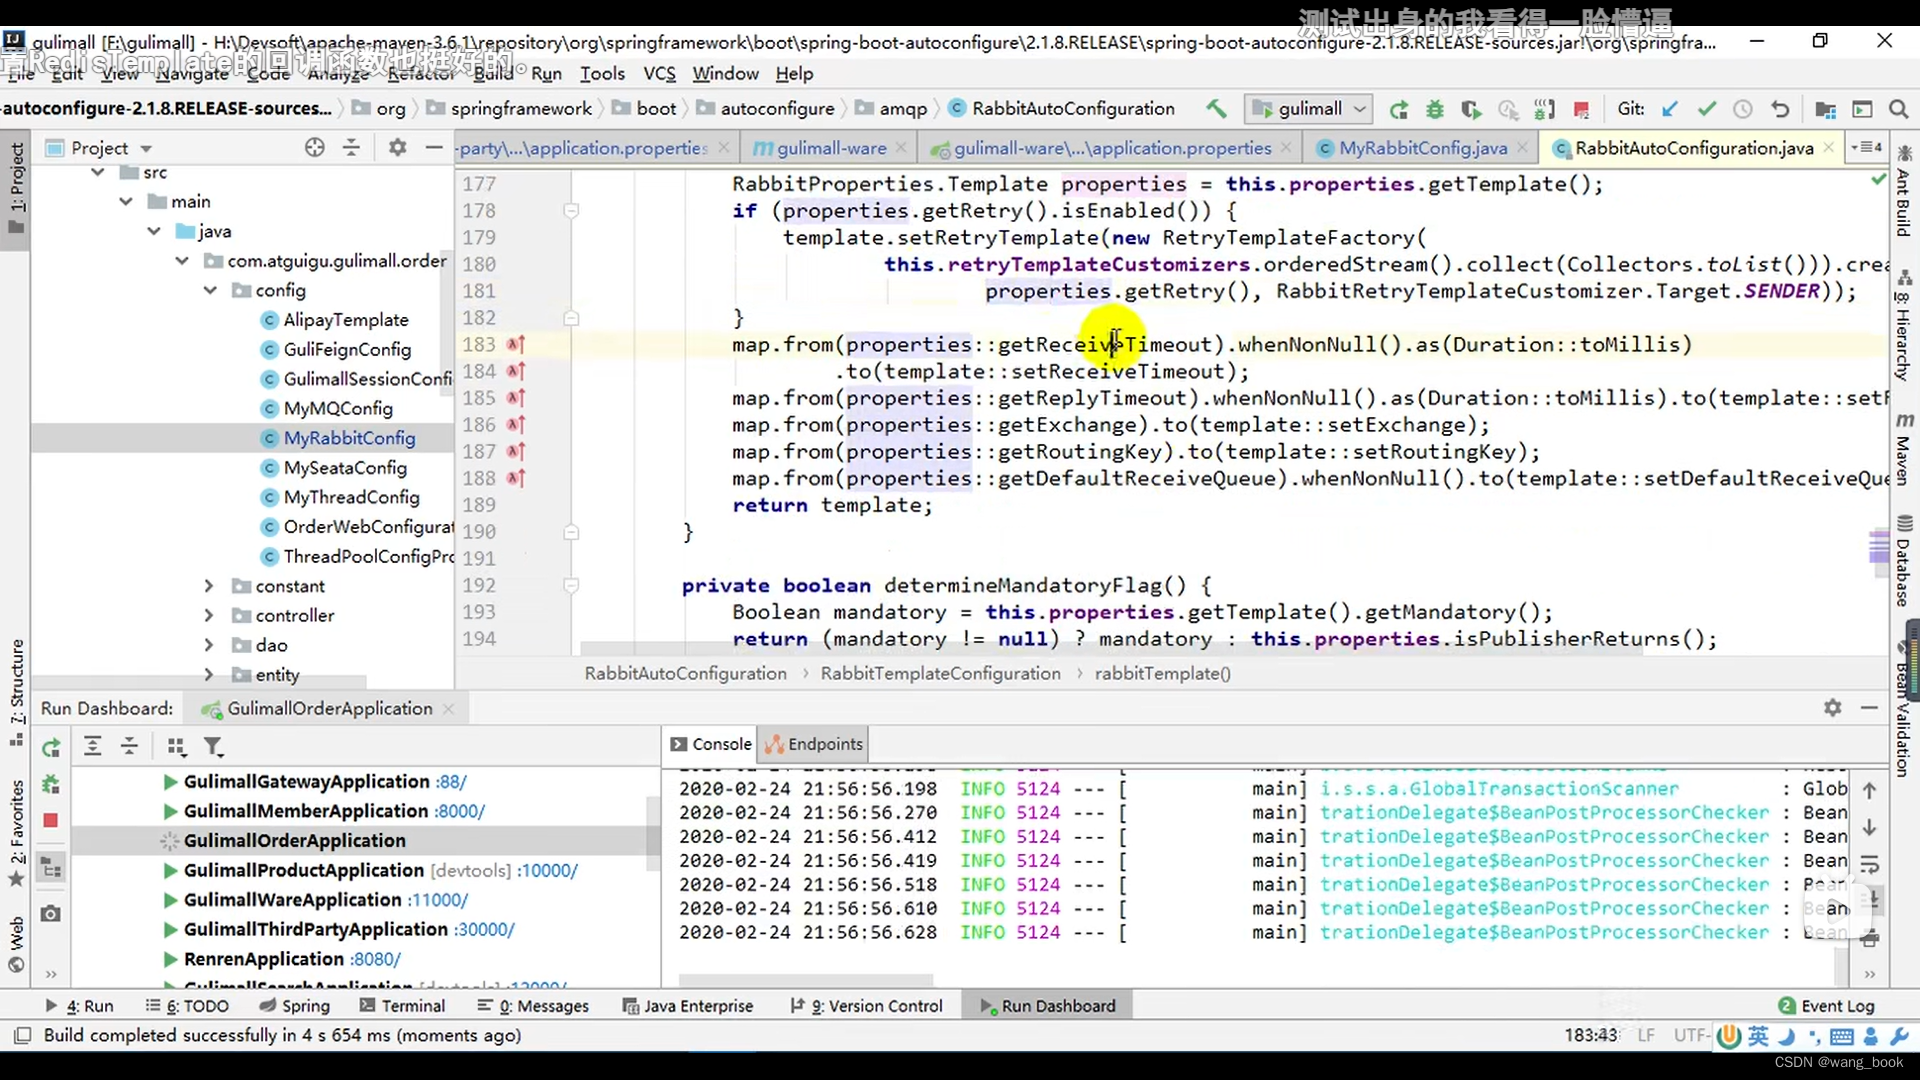Viewport: 1920px width, 1080px height.
Task: Switch to the gulimall-ware tab
Action: pos(831,148)
